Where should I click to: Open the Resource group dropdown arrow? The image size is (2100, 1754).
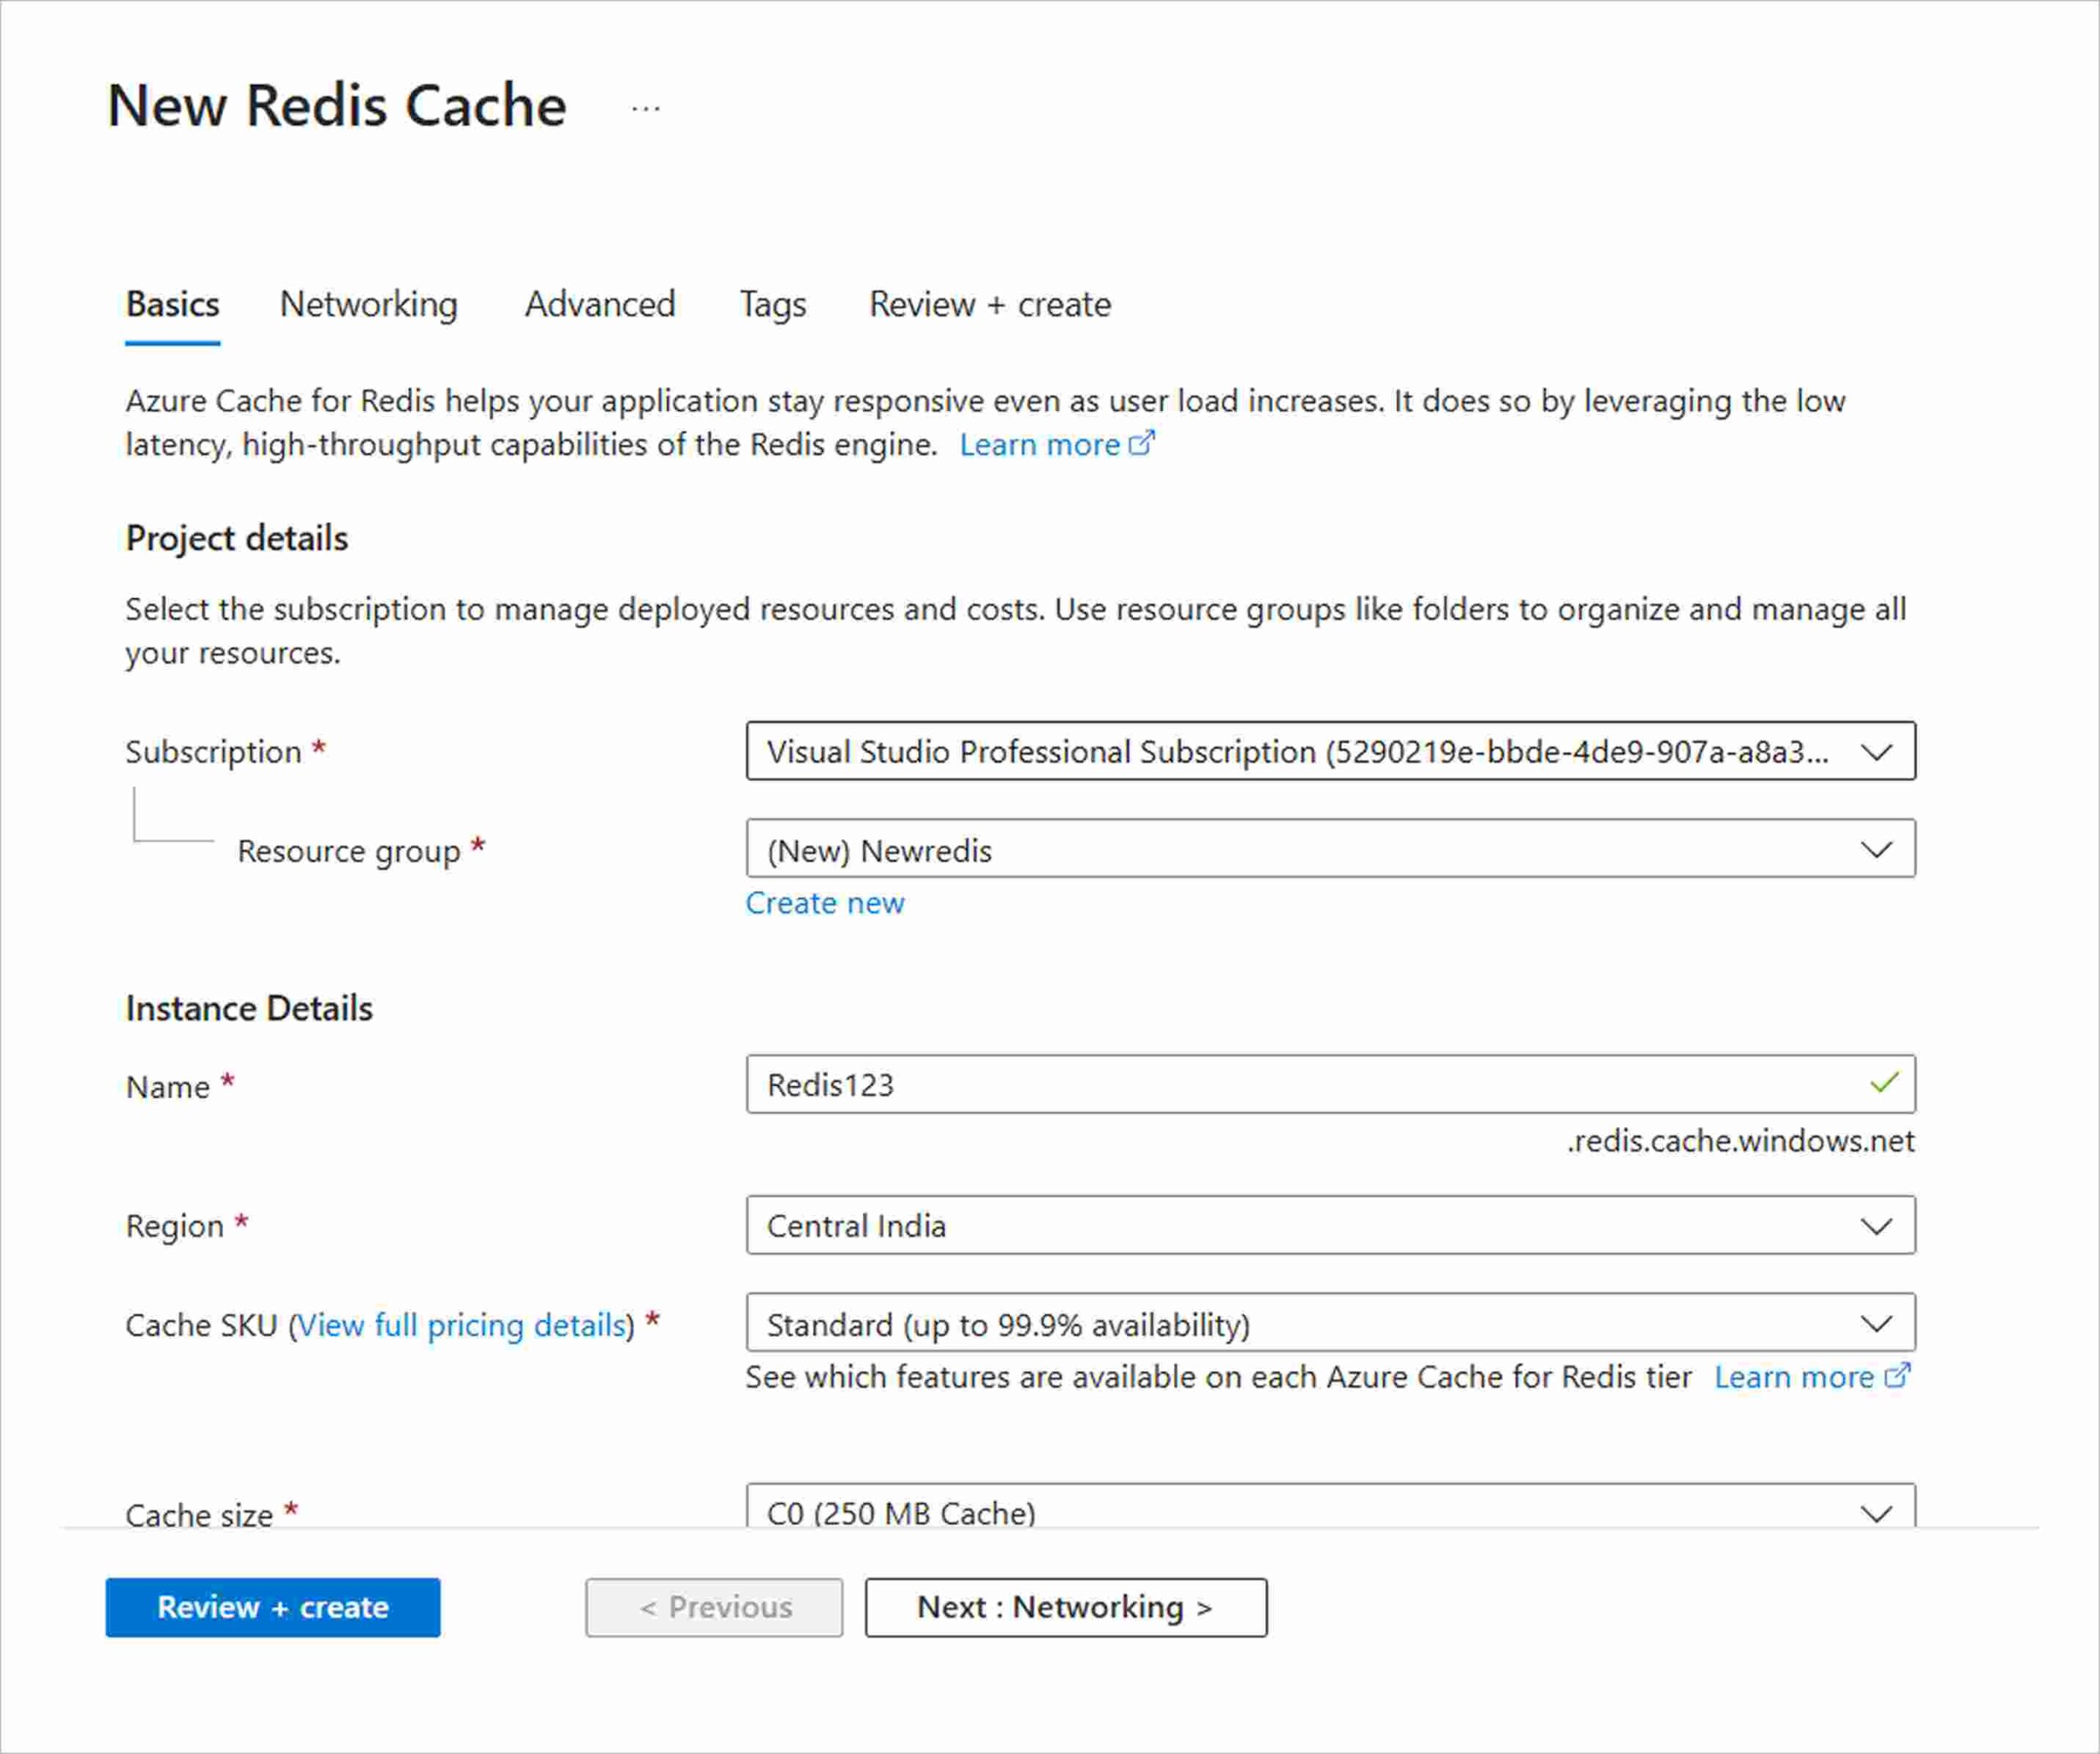pyautogui.click(x=1876, y=849)
